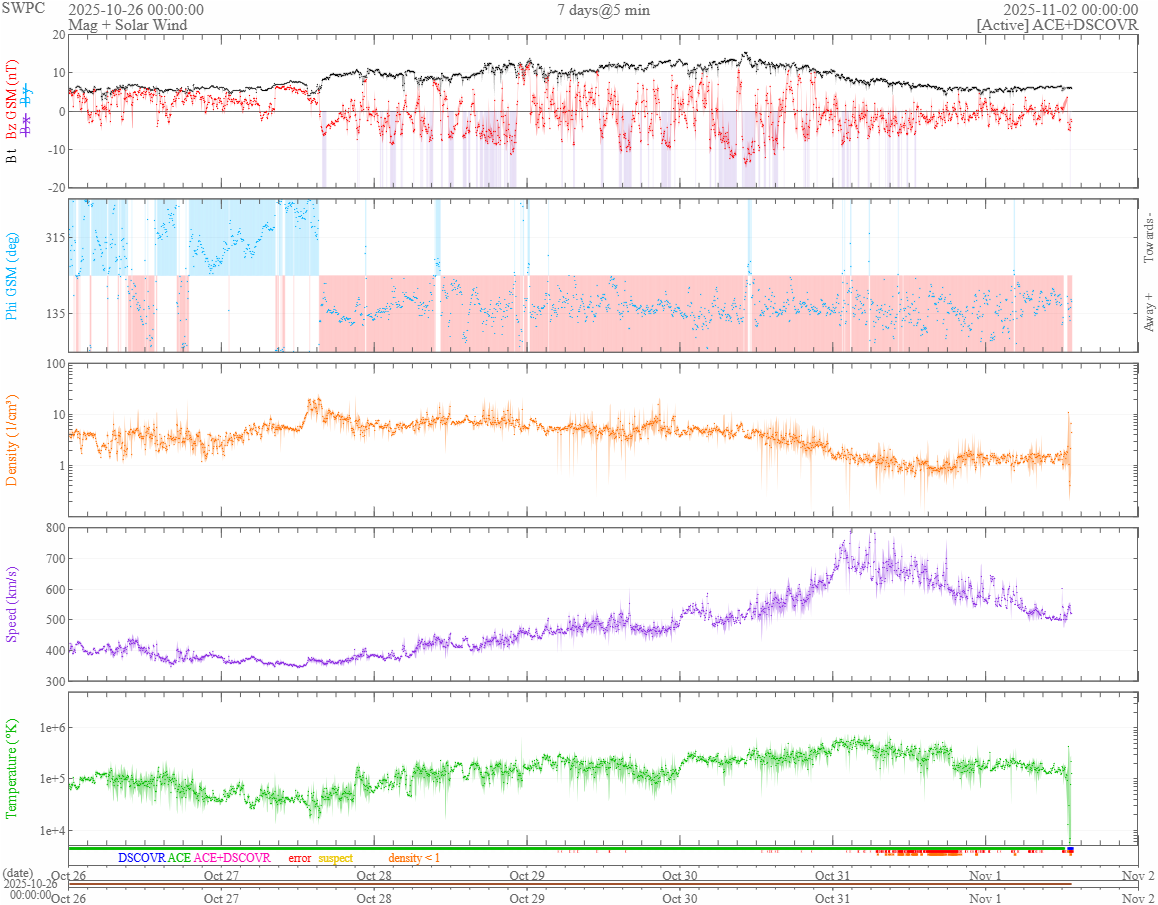Click the orange density < 1 legend entry
This screenshot has height=905, width=1158.
click(x=414, y=858)
